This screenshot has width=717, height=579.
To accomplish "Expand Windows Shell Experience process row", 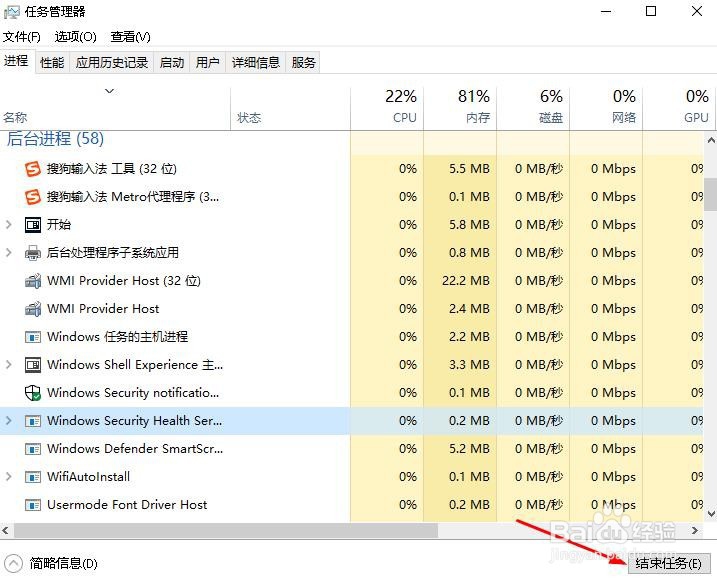I will coord(8,365).
